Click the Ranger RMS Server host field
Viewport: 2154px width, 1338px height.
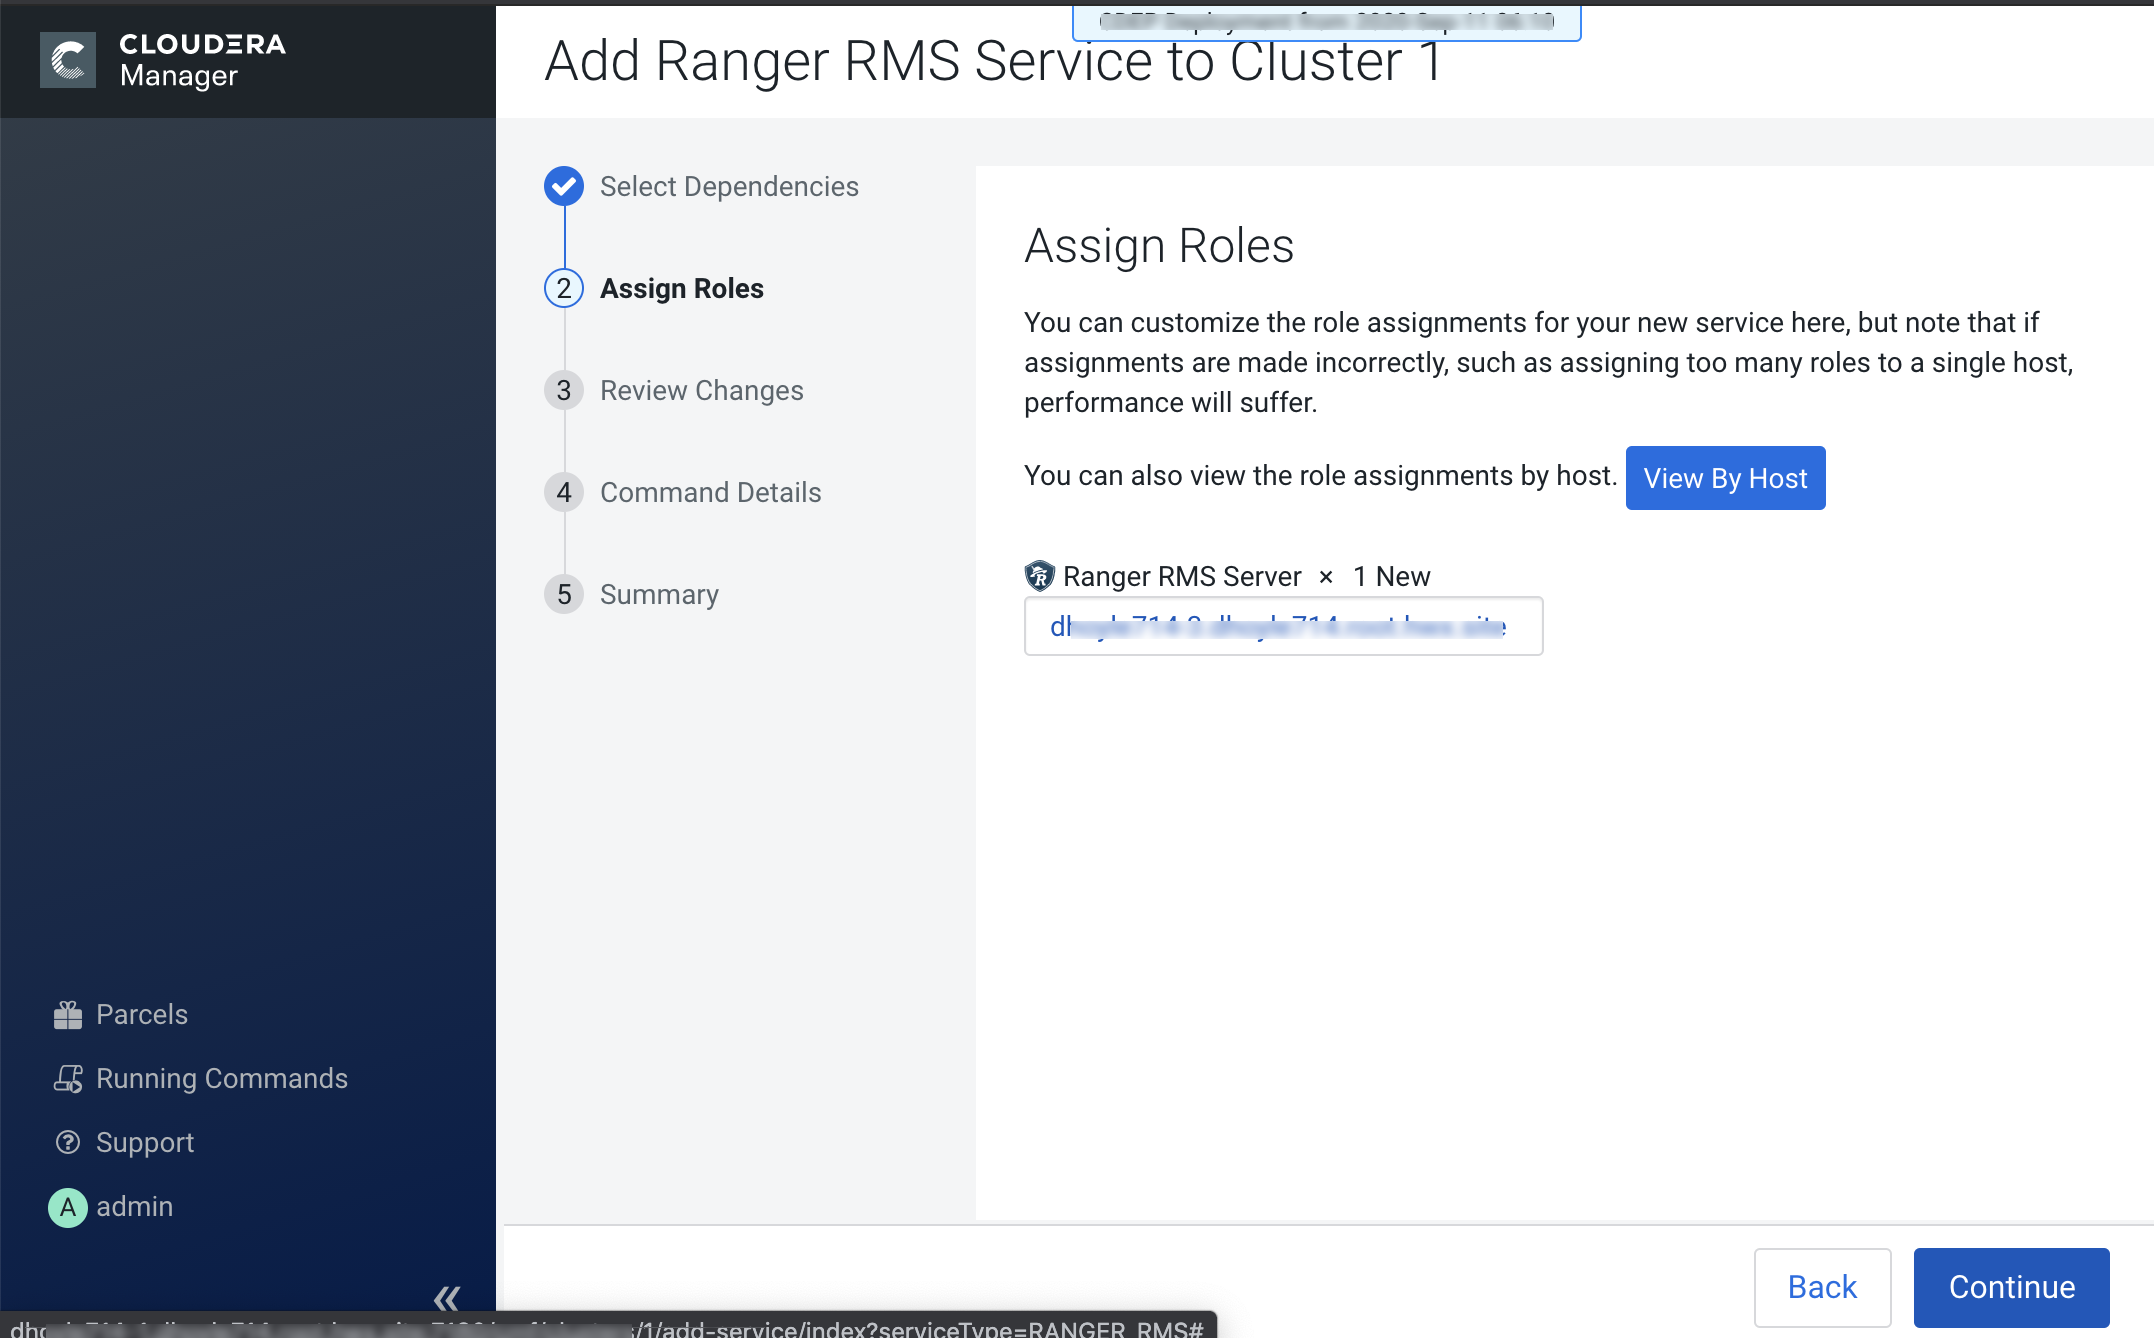(x=1283, y=627)
